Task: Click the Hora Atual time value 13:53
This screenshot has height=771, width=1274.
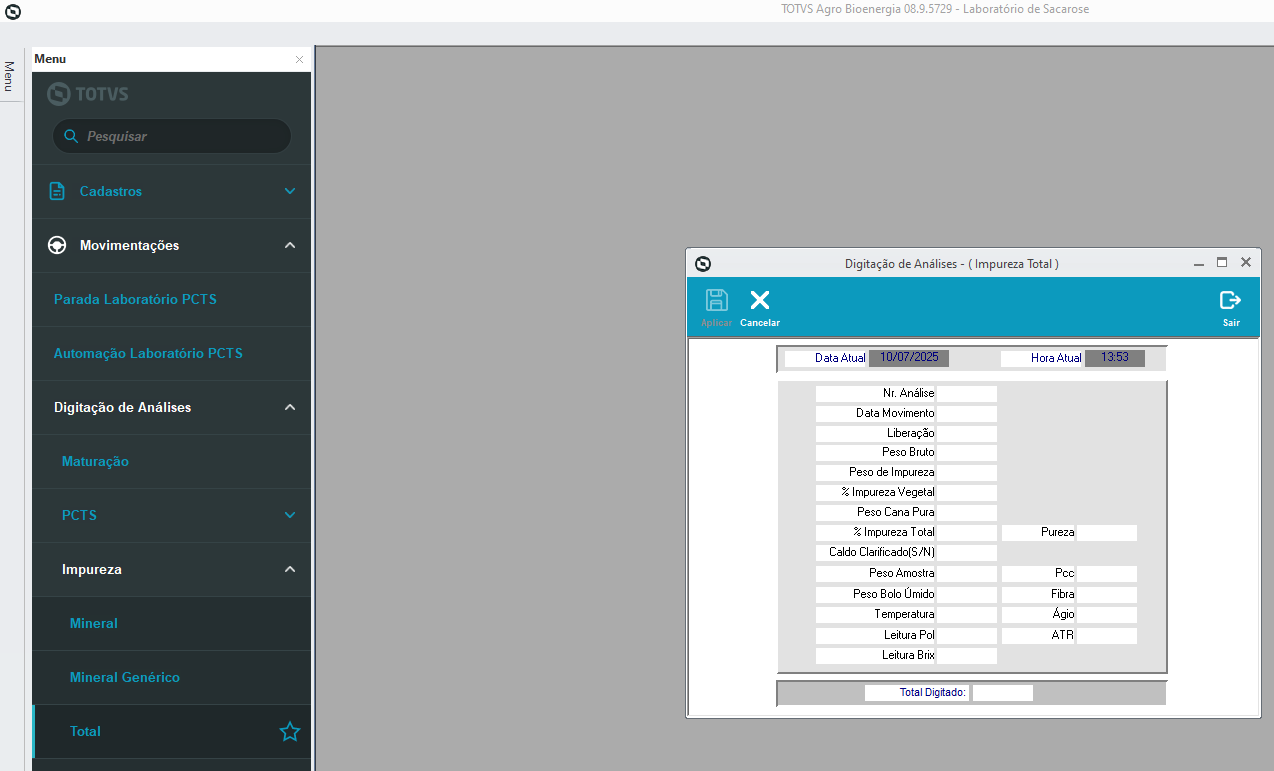Action: (x=1115, y=358)
